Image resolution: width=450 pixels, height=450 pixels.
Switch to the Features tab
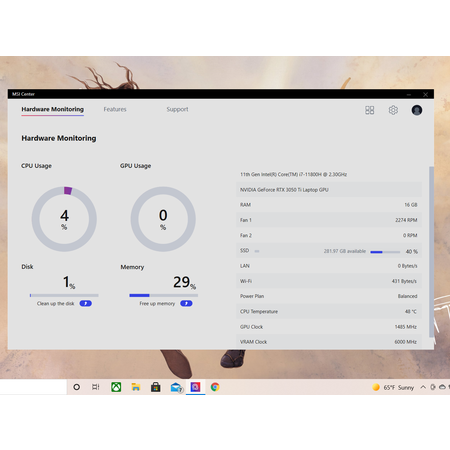coord(115,109)
